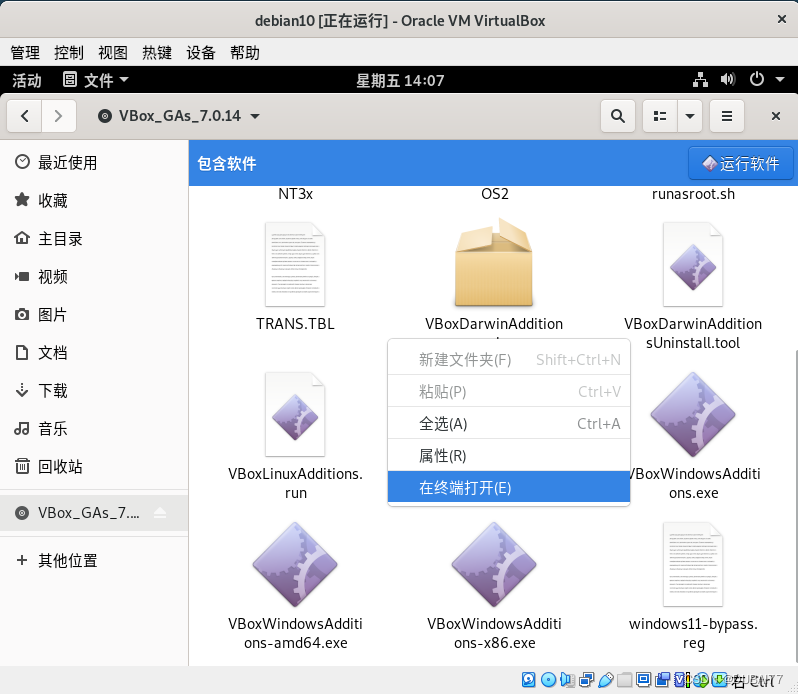Expand system menu arrow in top bar
This screenshot has width=798, height=694.
[x=780, y=79]
